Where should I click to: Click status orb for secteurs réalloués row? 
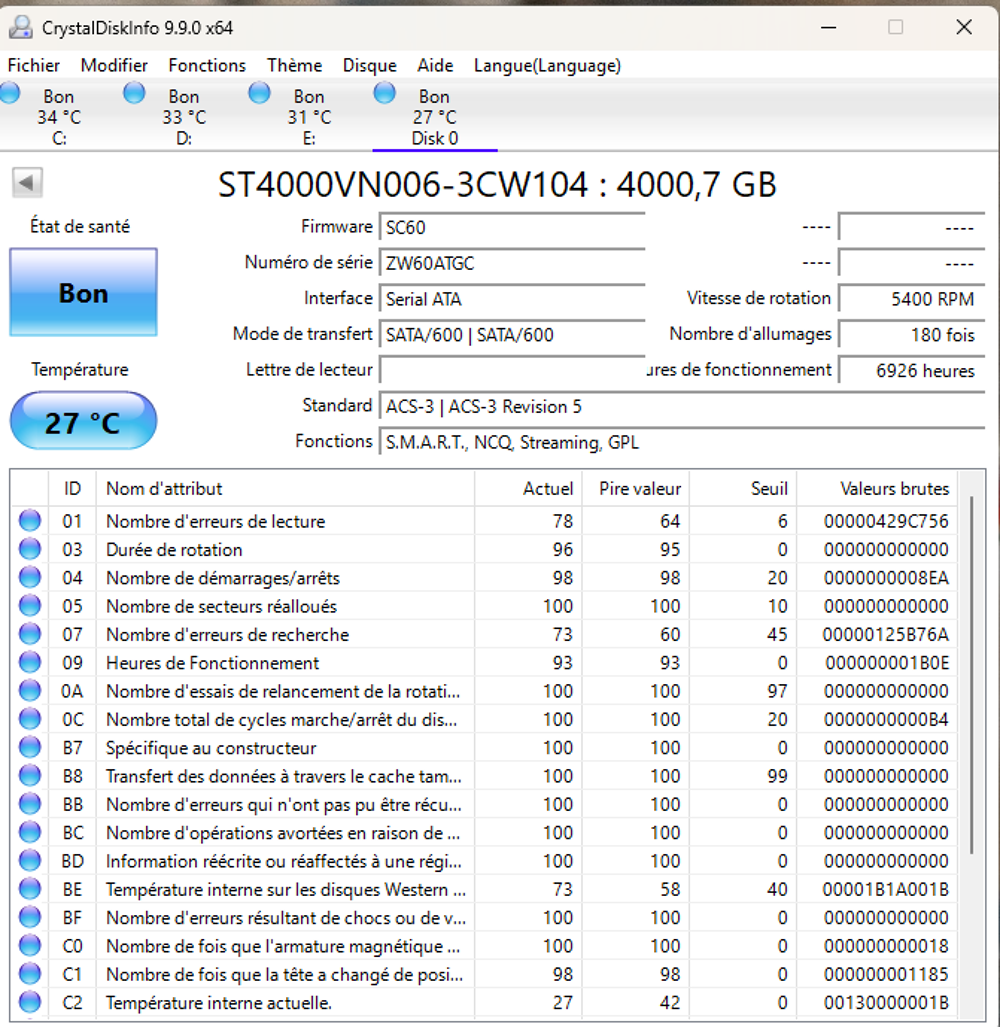pyautogui.click(x=29, y=606)
